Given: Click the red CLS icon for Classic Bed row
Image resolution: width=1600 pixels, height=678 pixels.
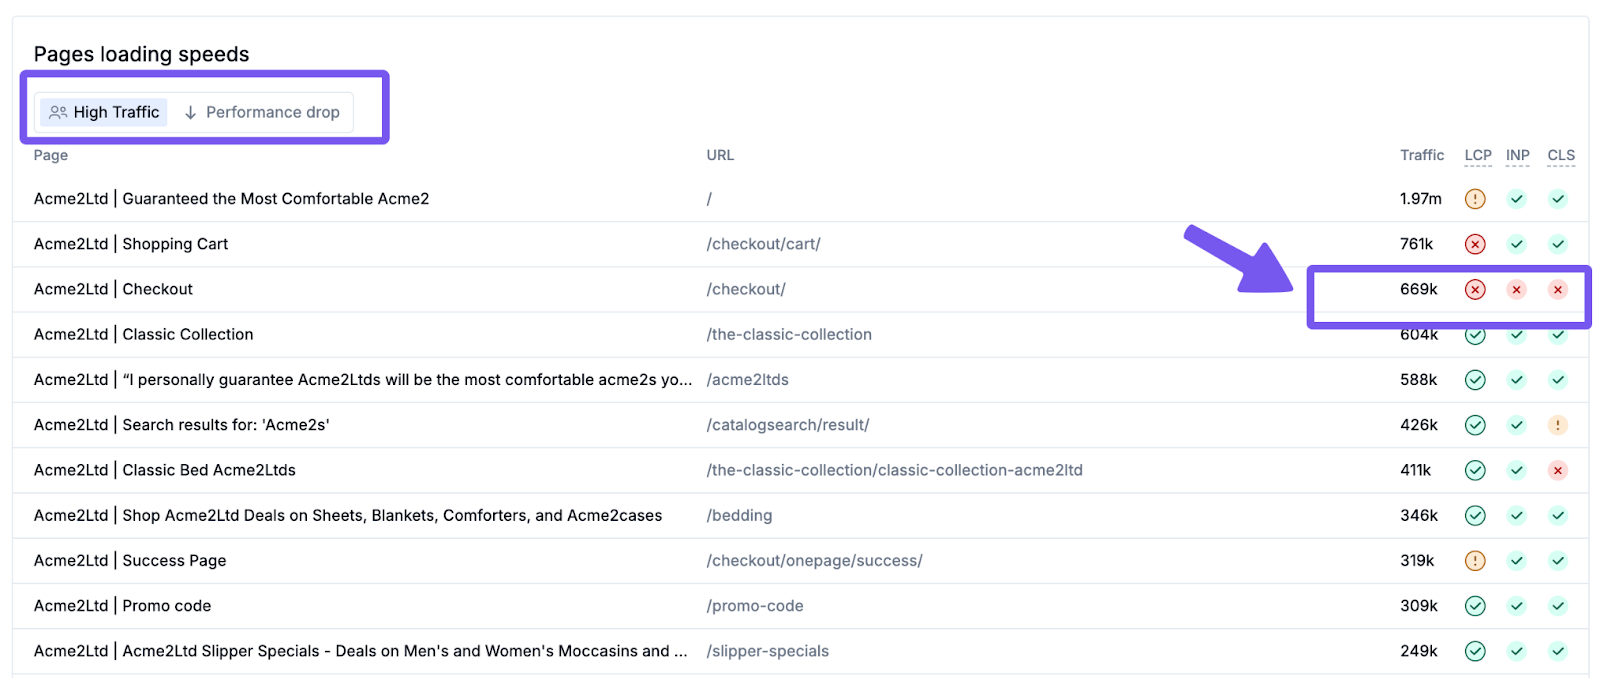Looking at the screenshot, I should click(1557, 470).
